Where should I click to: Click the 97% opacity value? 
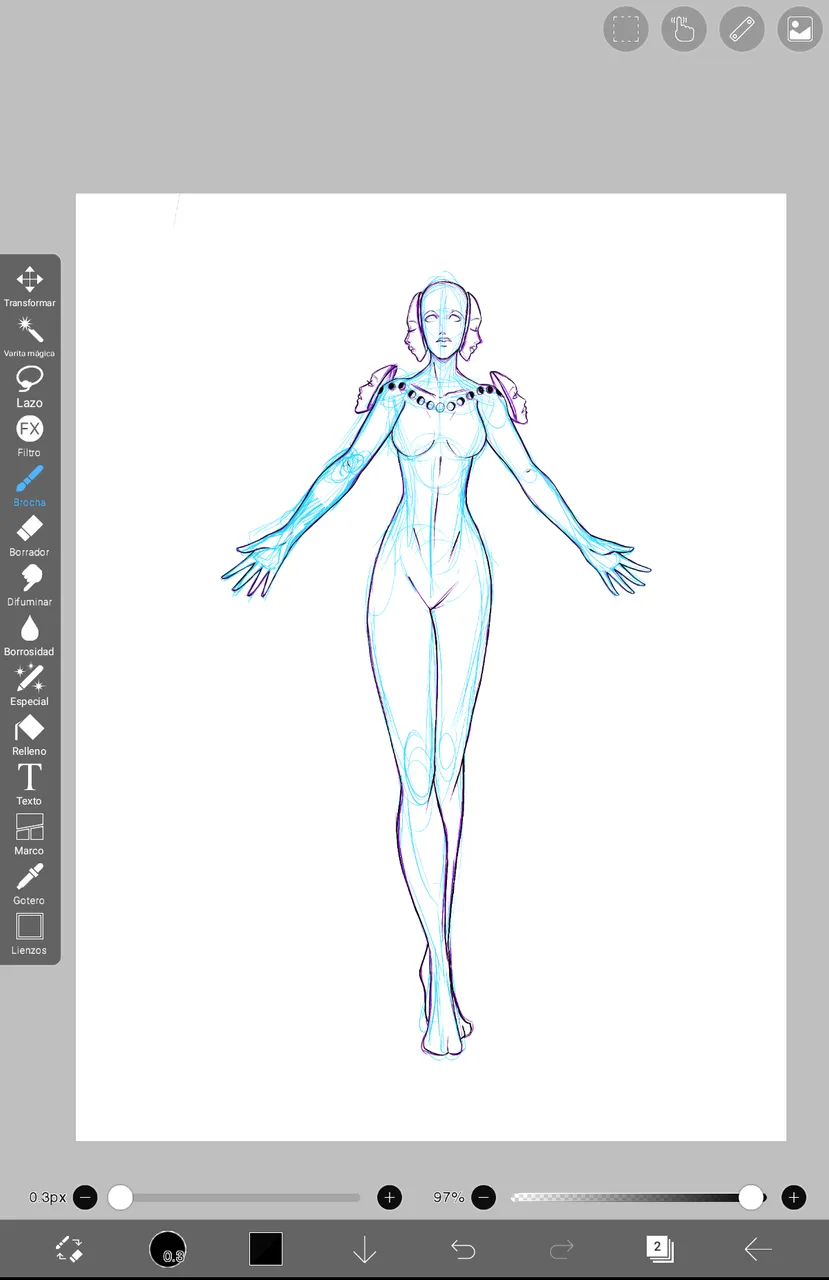pyautogui.click(x=449, y=1197)
